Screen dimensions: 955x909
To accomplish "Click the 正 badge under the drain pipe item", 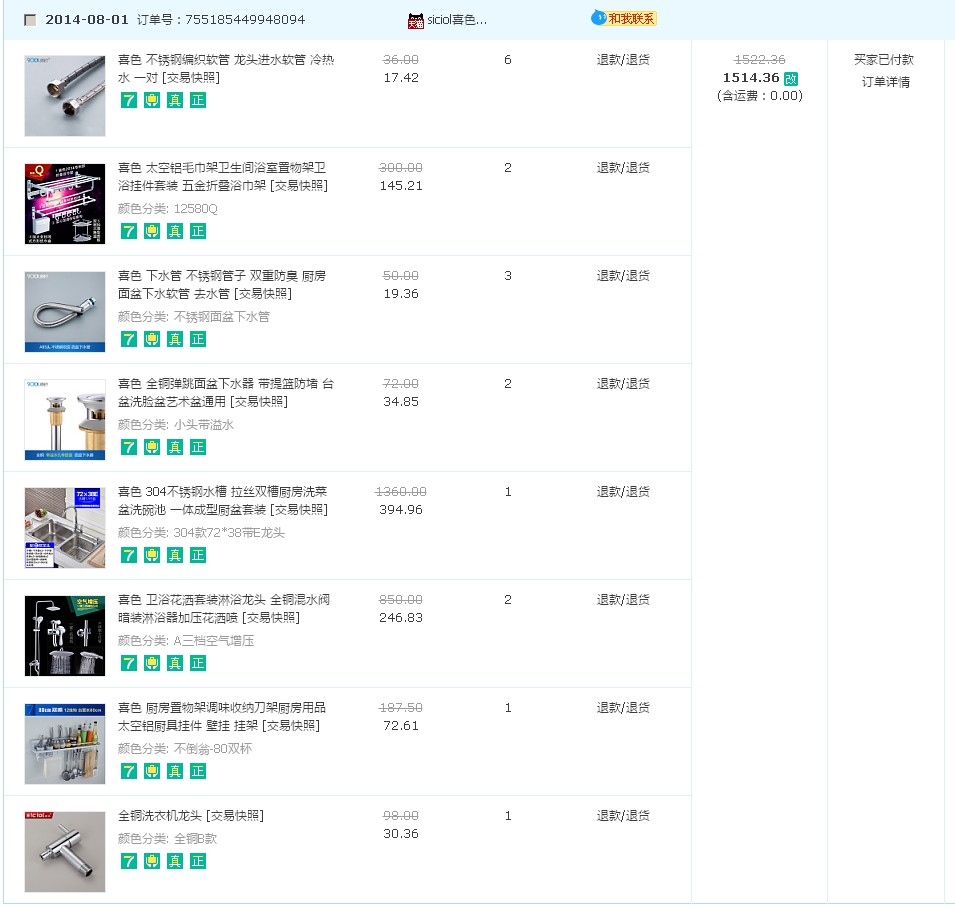I will tap(198, 339).
